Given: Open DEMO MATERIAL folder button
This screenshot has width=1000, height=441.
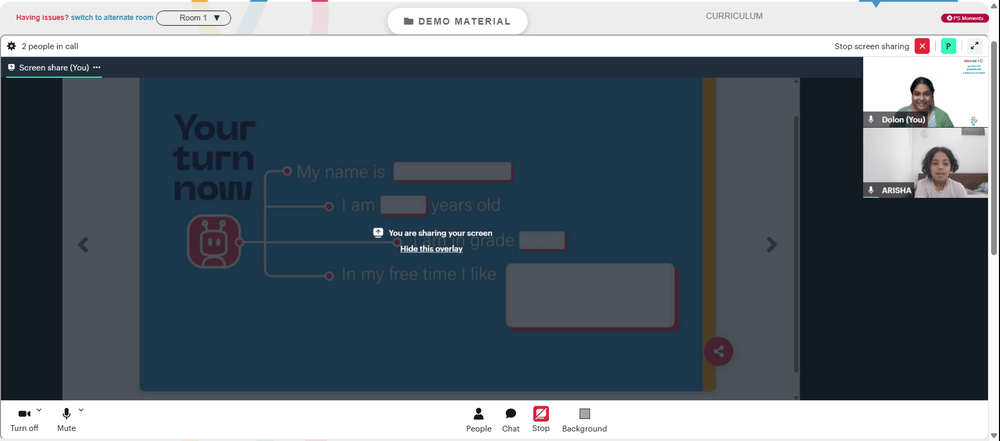Looking at the screenshot, I should 457,21.
